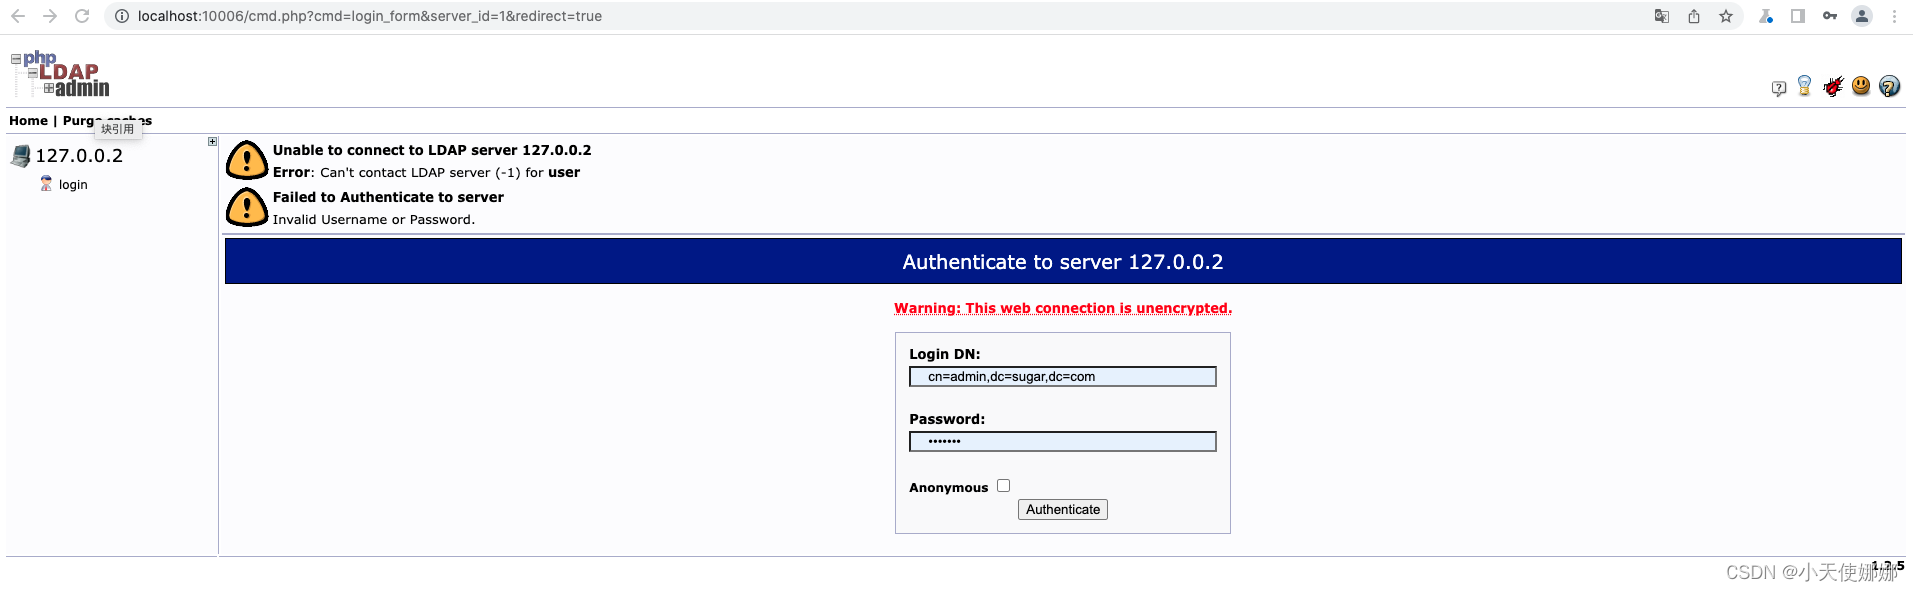
Task: Click the 'Anonymous' label
Action: click(949, 488)
